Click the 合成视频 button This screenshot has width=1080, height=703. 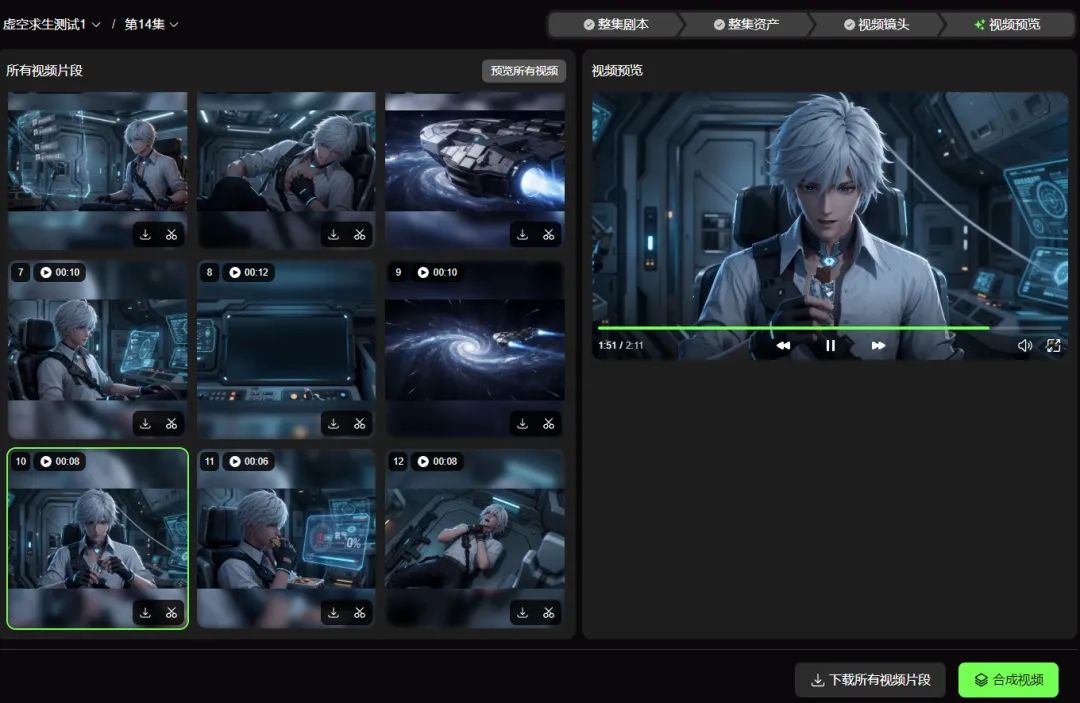tap(1008, 680)
